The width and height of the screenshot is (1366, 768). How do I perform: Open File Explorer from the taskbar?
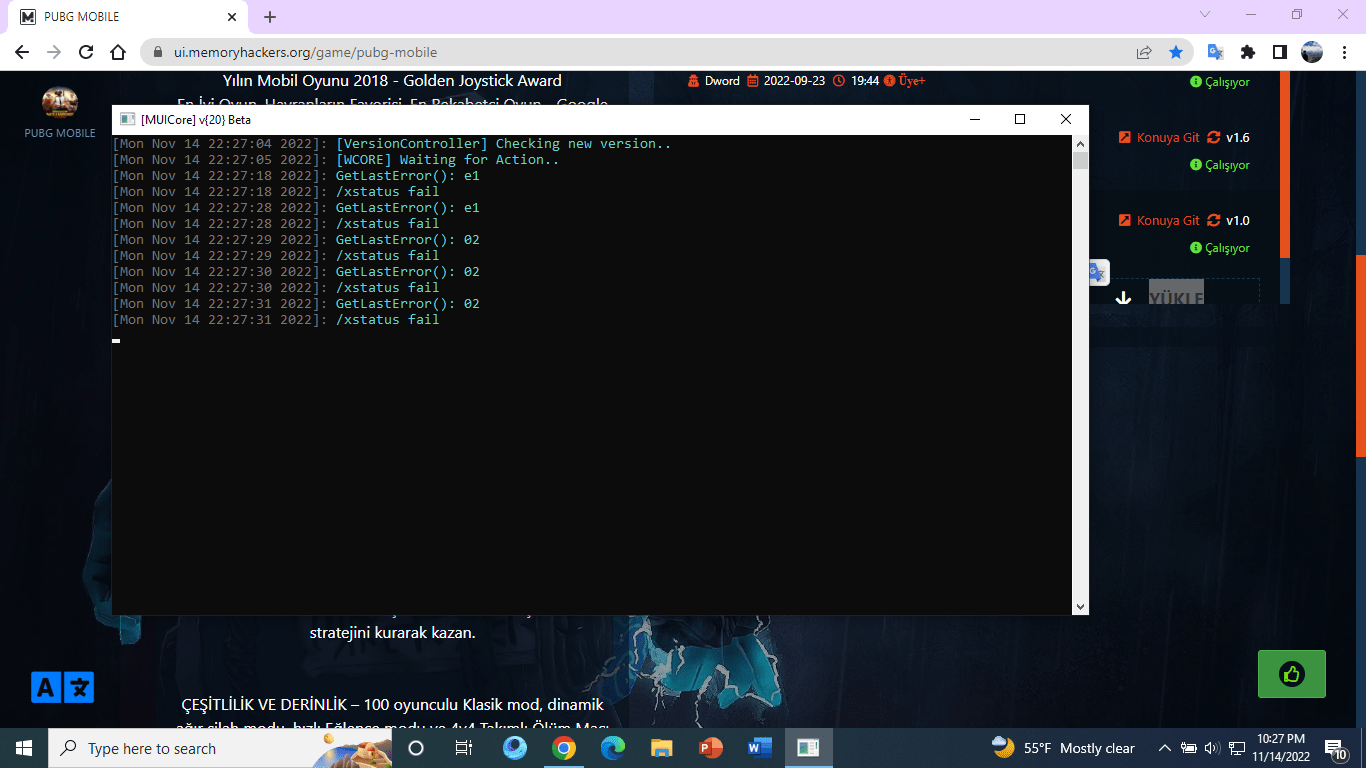(x=661, y=748)
